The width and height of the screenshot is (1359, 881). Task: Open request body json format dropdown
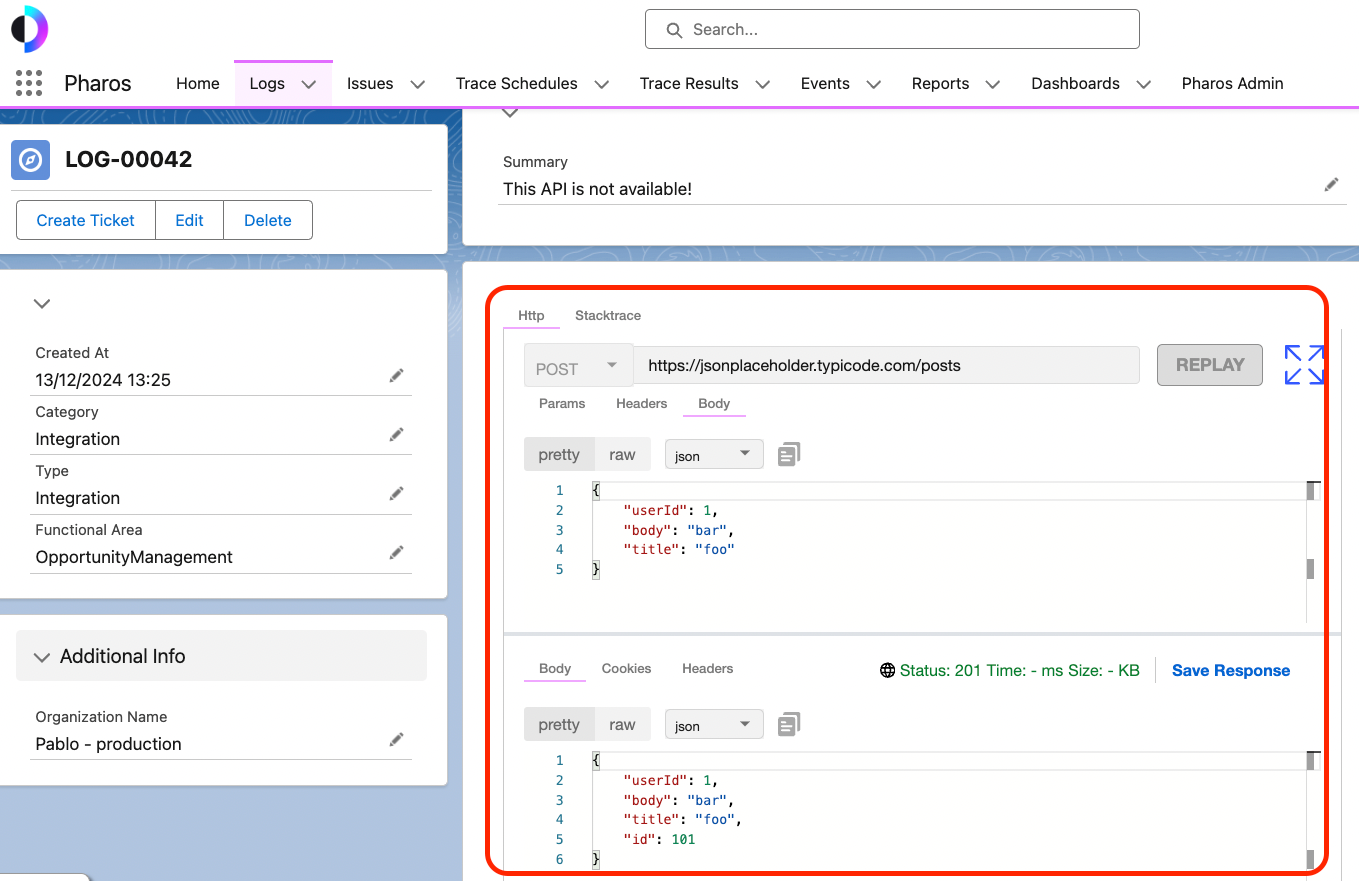pyautogui.click(x=714, y=455)
